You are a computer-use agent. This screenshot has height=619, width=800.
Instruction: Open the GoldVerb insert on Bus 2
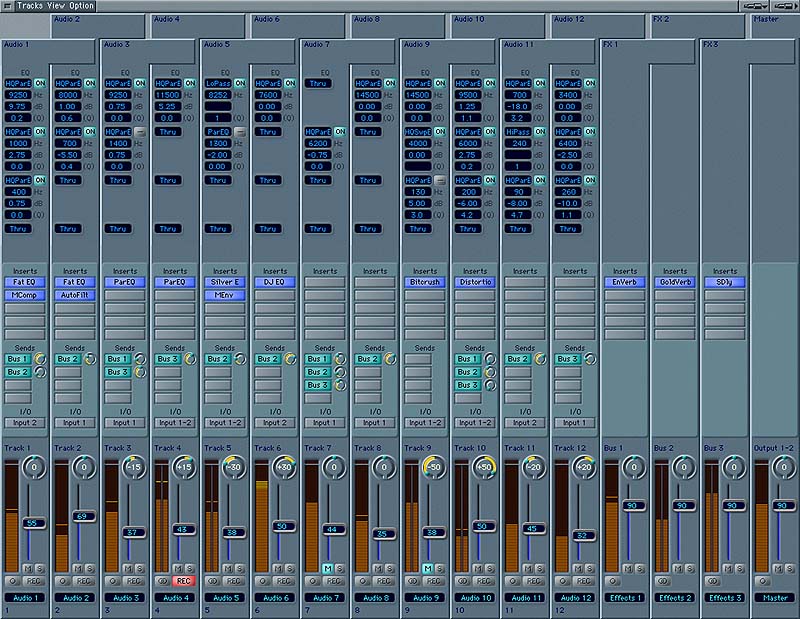click(673, 283)
